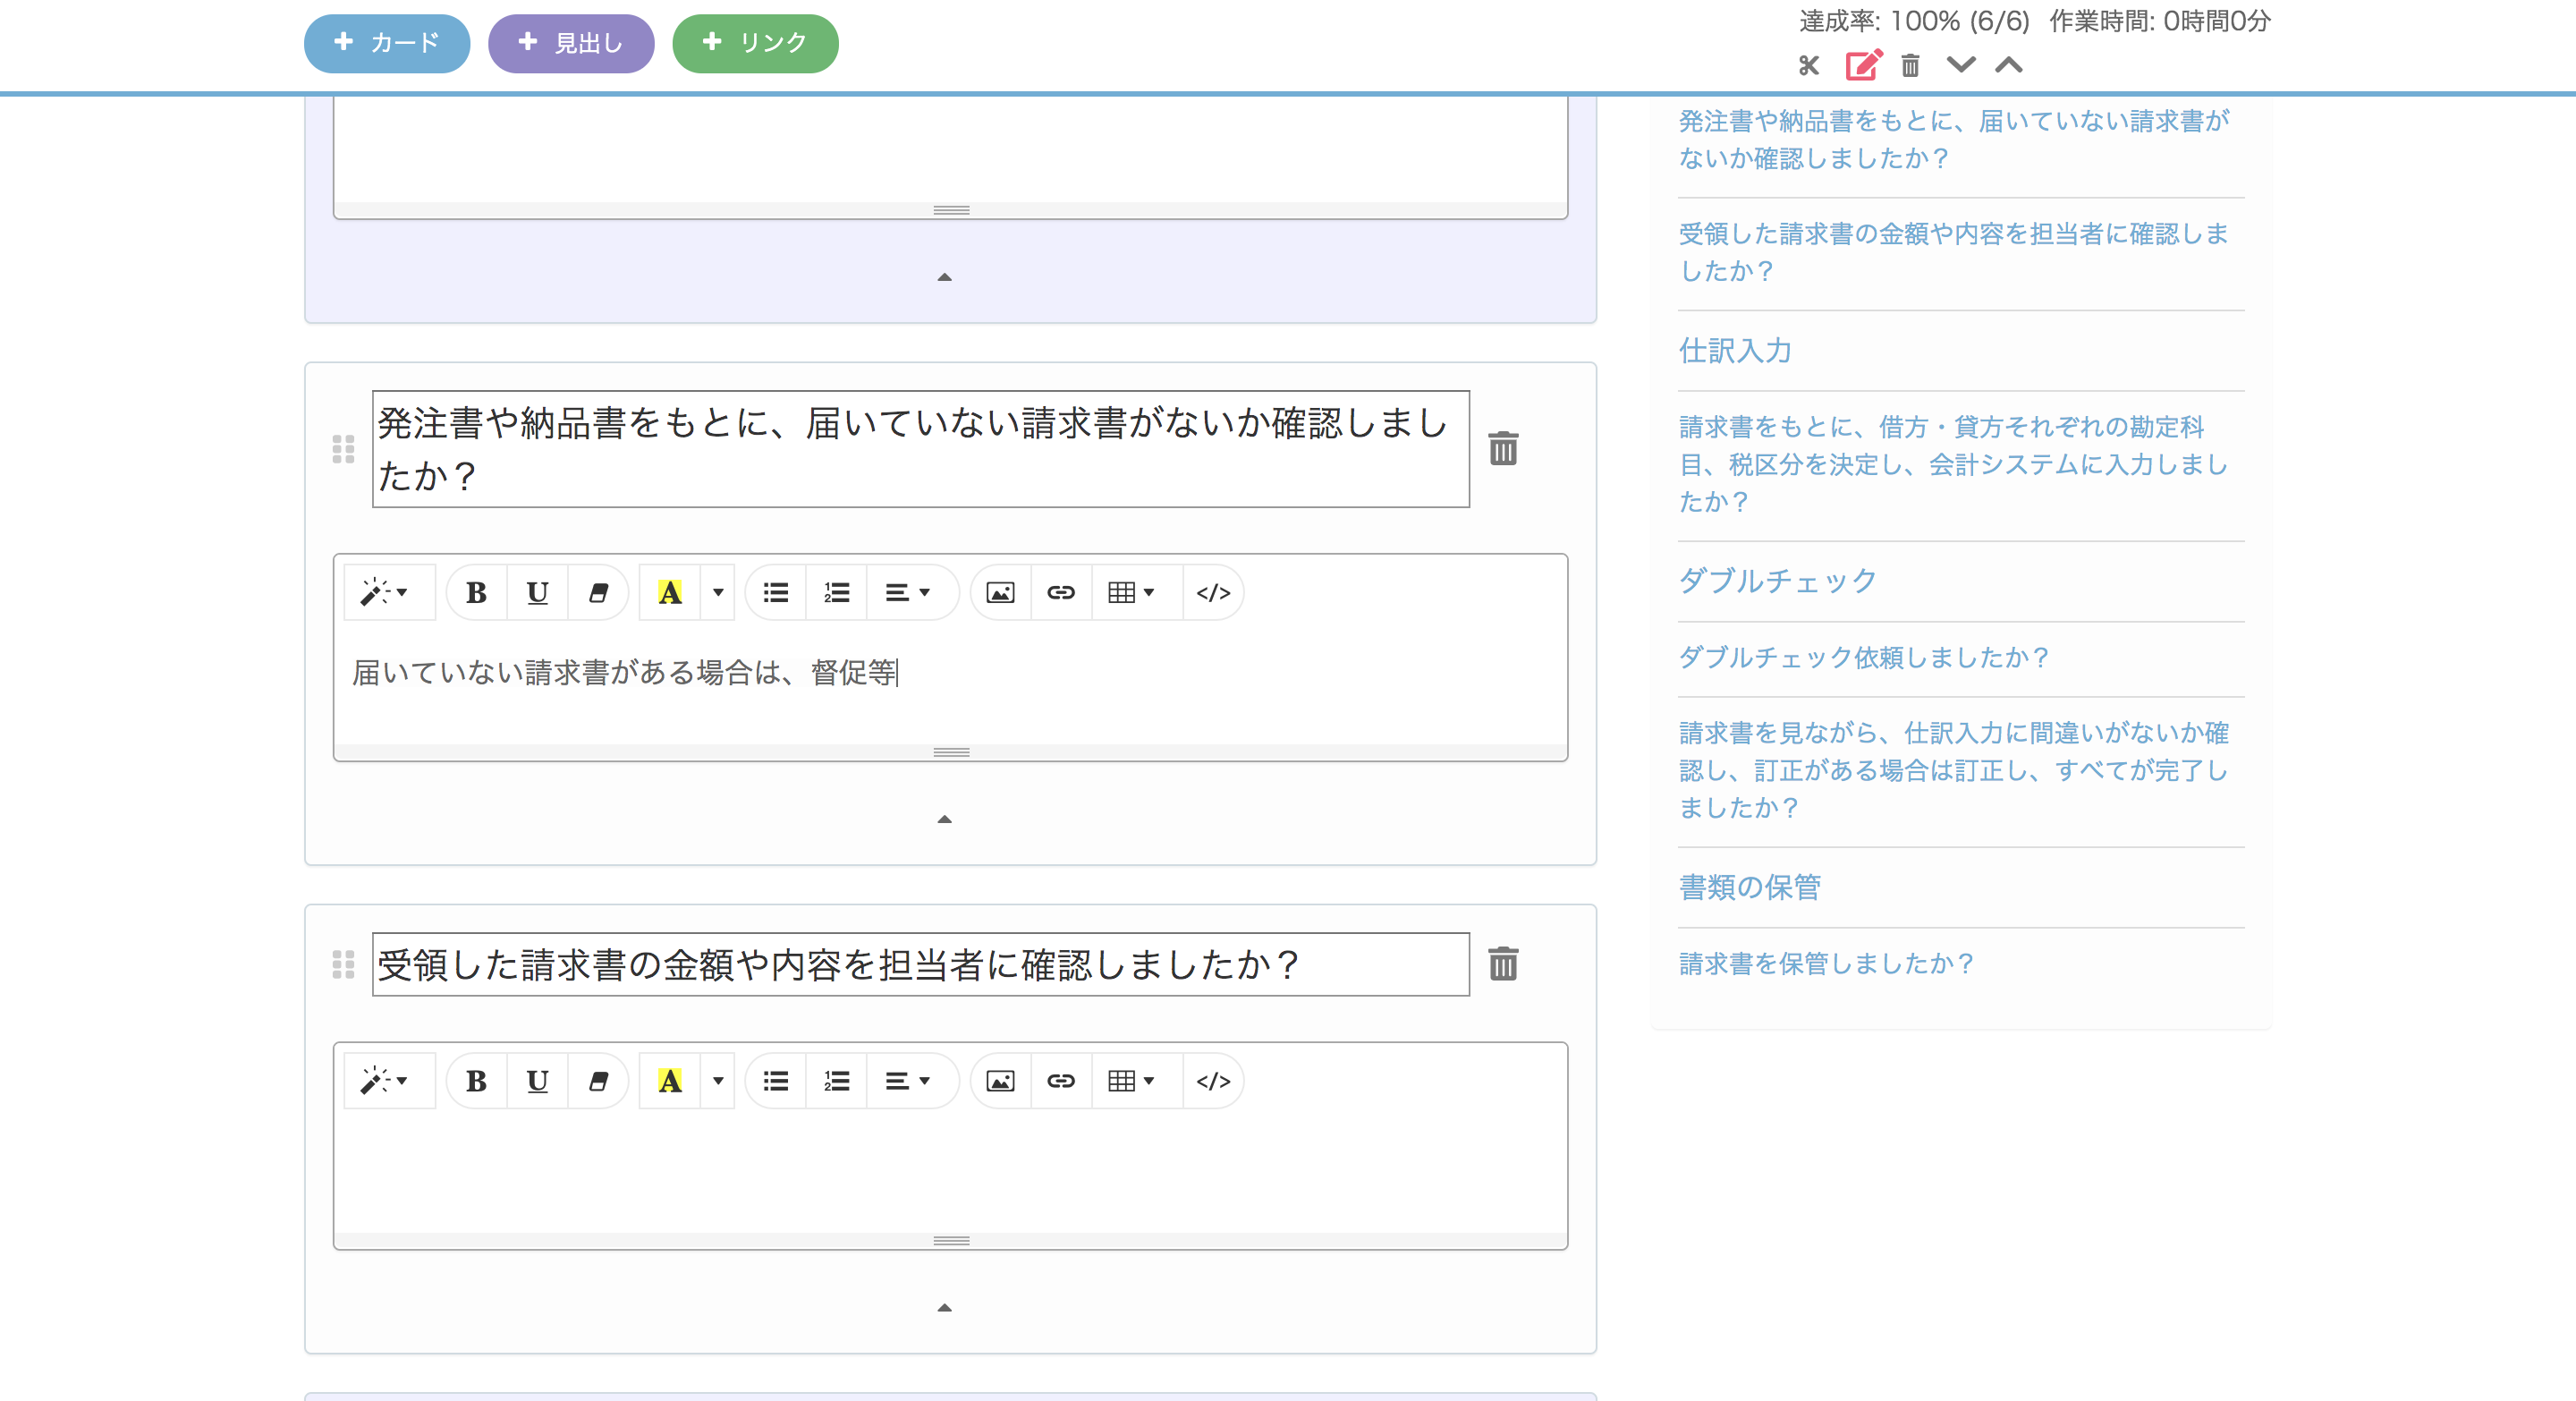Screen dimensions: 2576x1401
Task: Click resize handle of the top editor
Action: point(950,210)
